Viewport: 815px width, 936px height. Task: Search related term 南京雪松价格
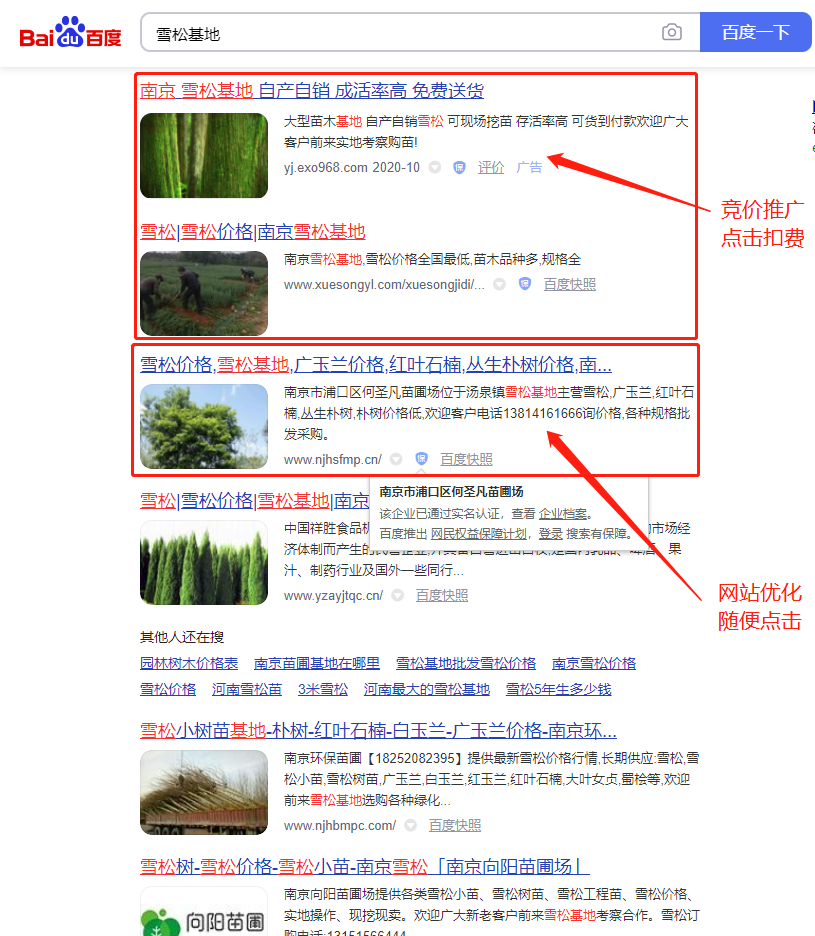pos(593,664)
